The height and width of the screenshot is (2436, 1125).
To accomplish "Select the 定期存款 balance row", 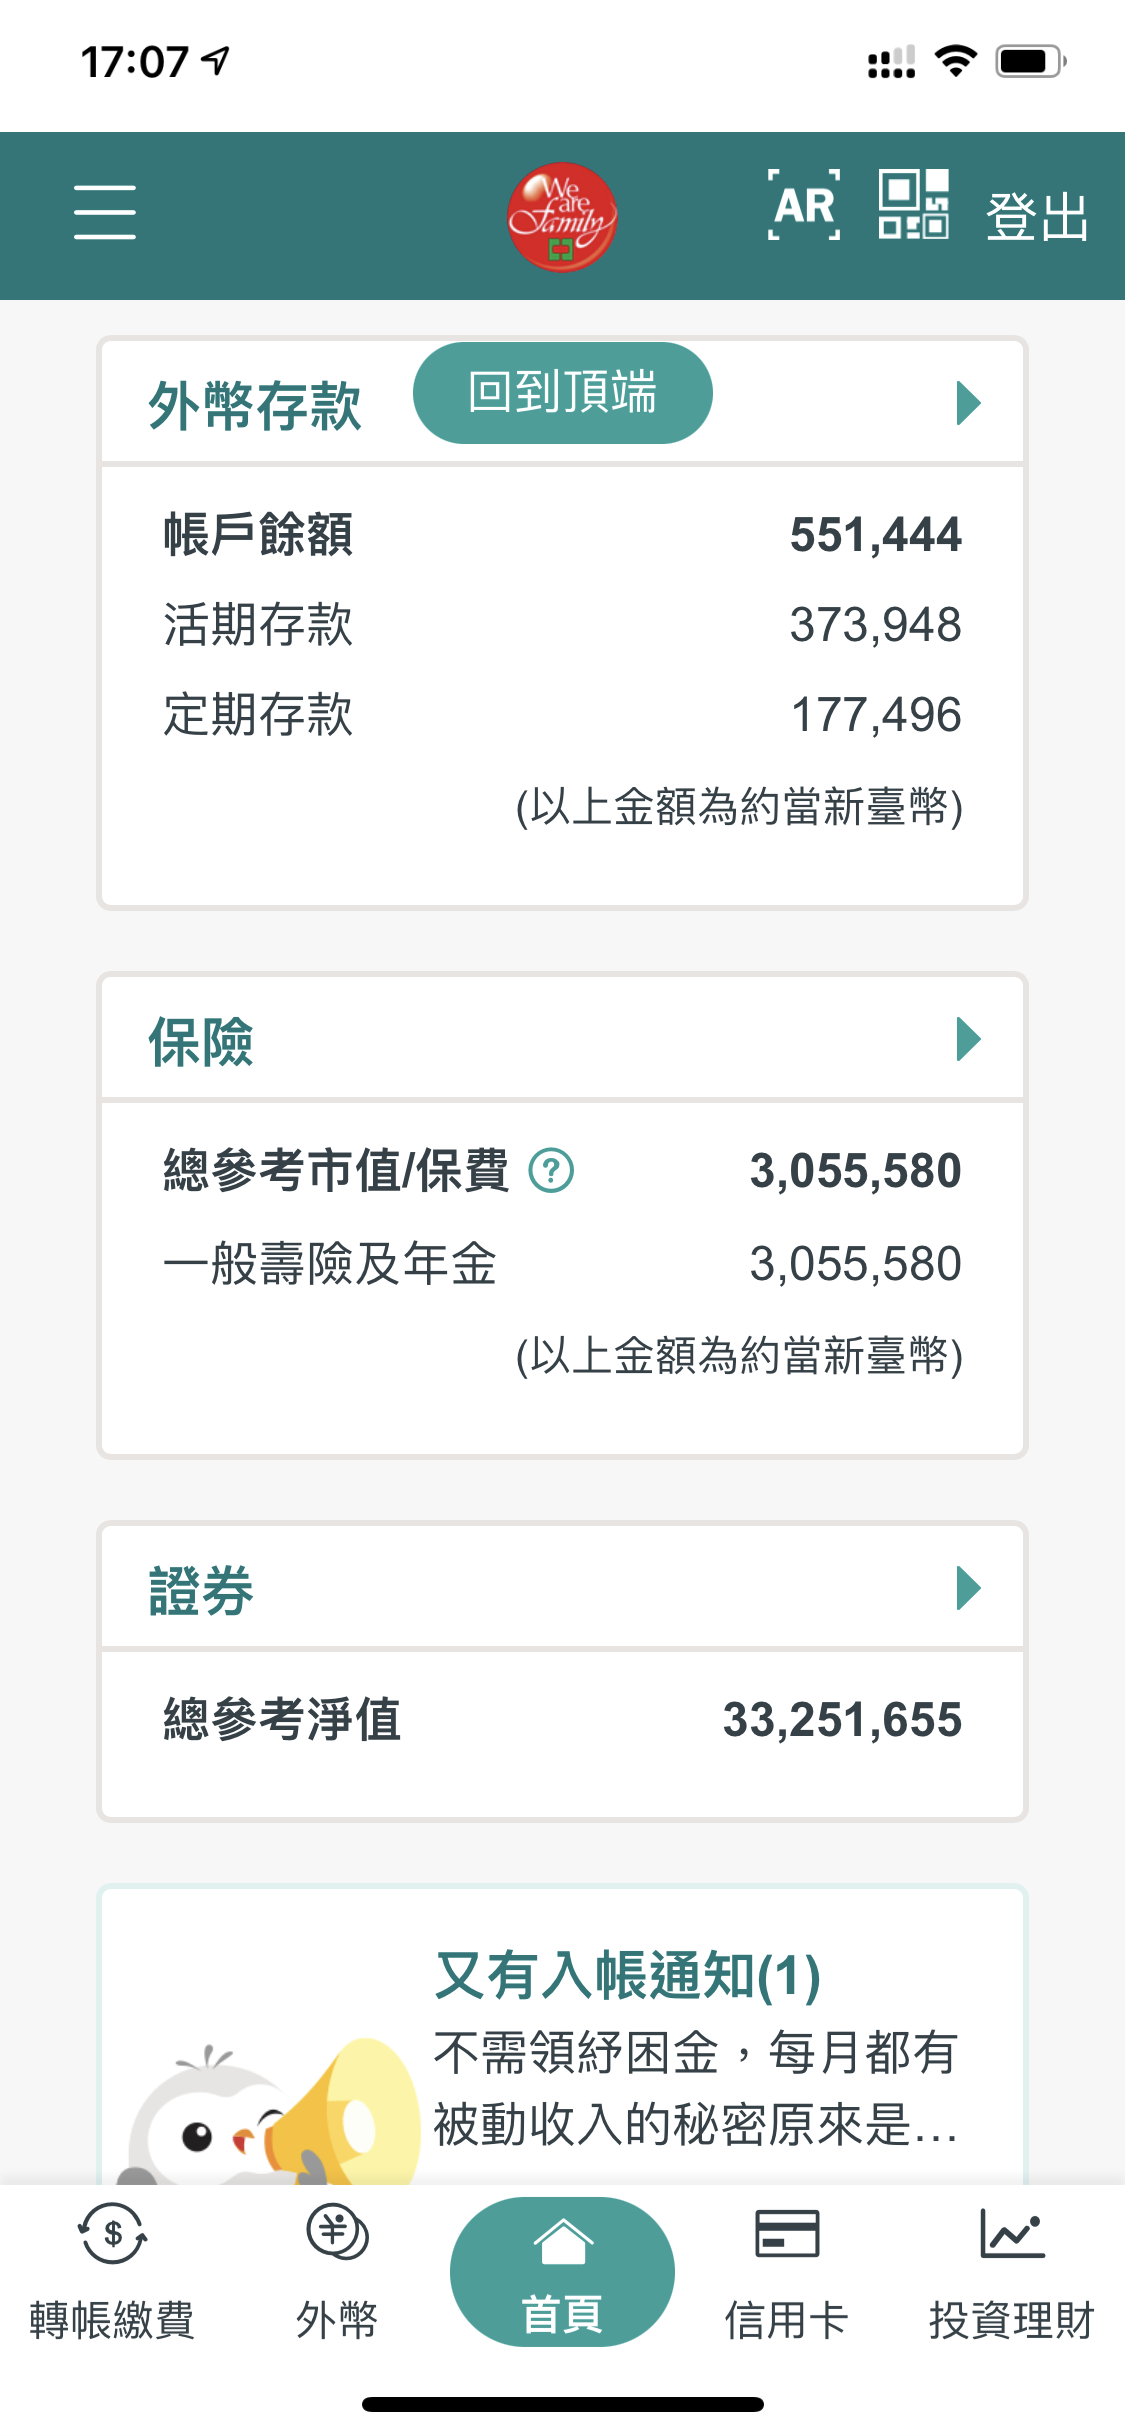I will pyautogui.click(x=562, y=715).
